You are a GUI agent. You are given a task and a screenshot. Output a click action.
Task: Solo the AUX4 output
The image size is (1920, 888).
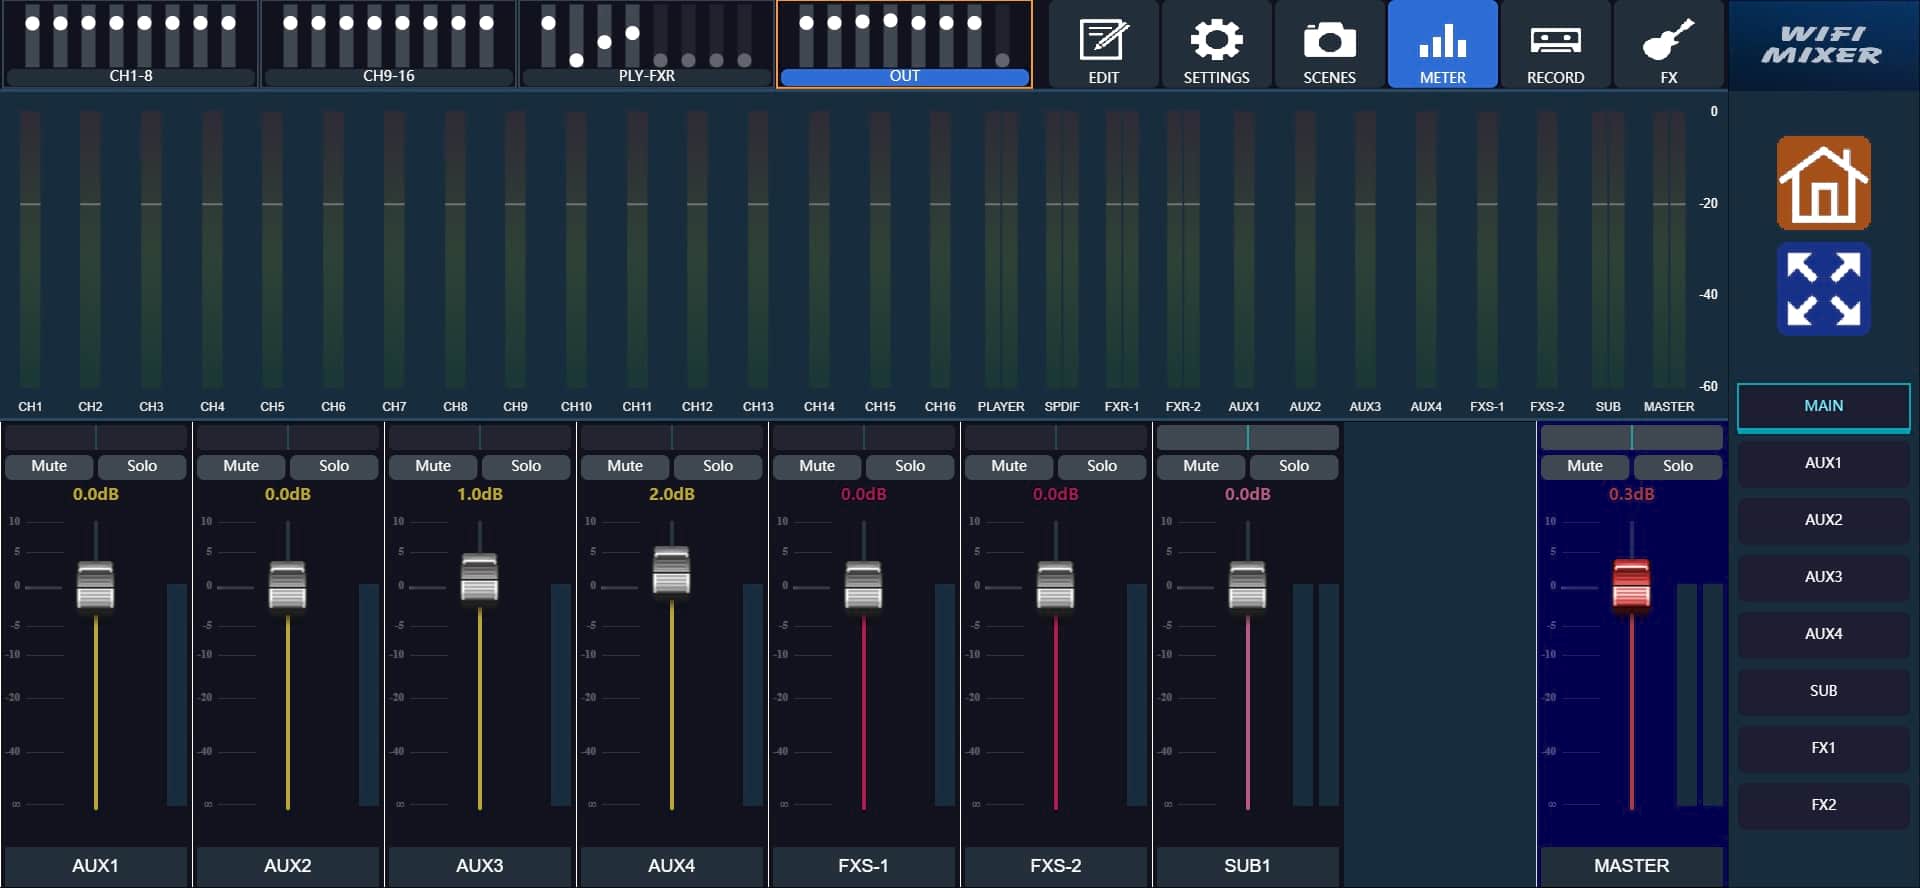coord(718,466)
